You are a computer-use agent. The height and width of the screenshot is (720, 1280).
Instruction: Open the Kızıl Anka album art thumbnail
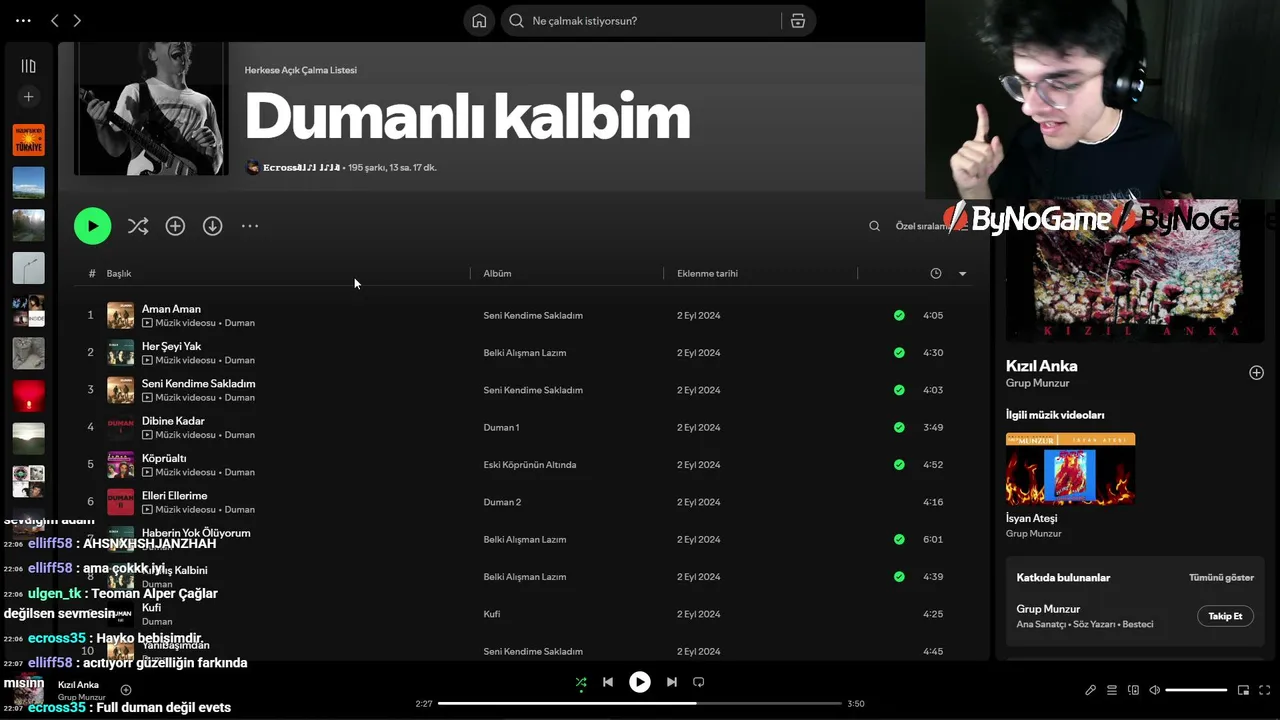(x=29, y=690)
